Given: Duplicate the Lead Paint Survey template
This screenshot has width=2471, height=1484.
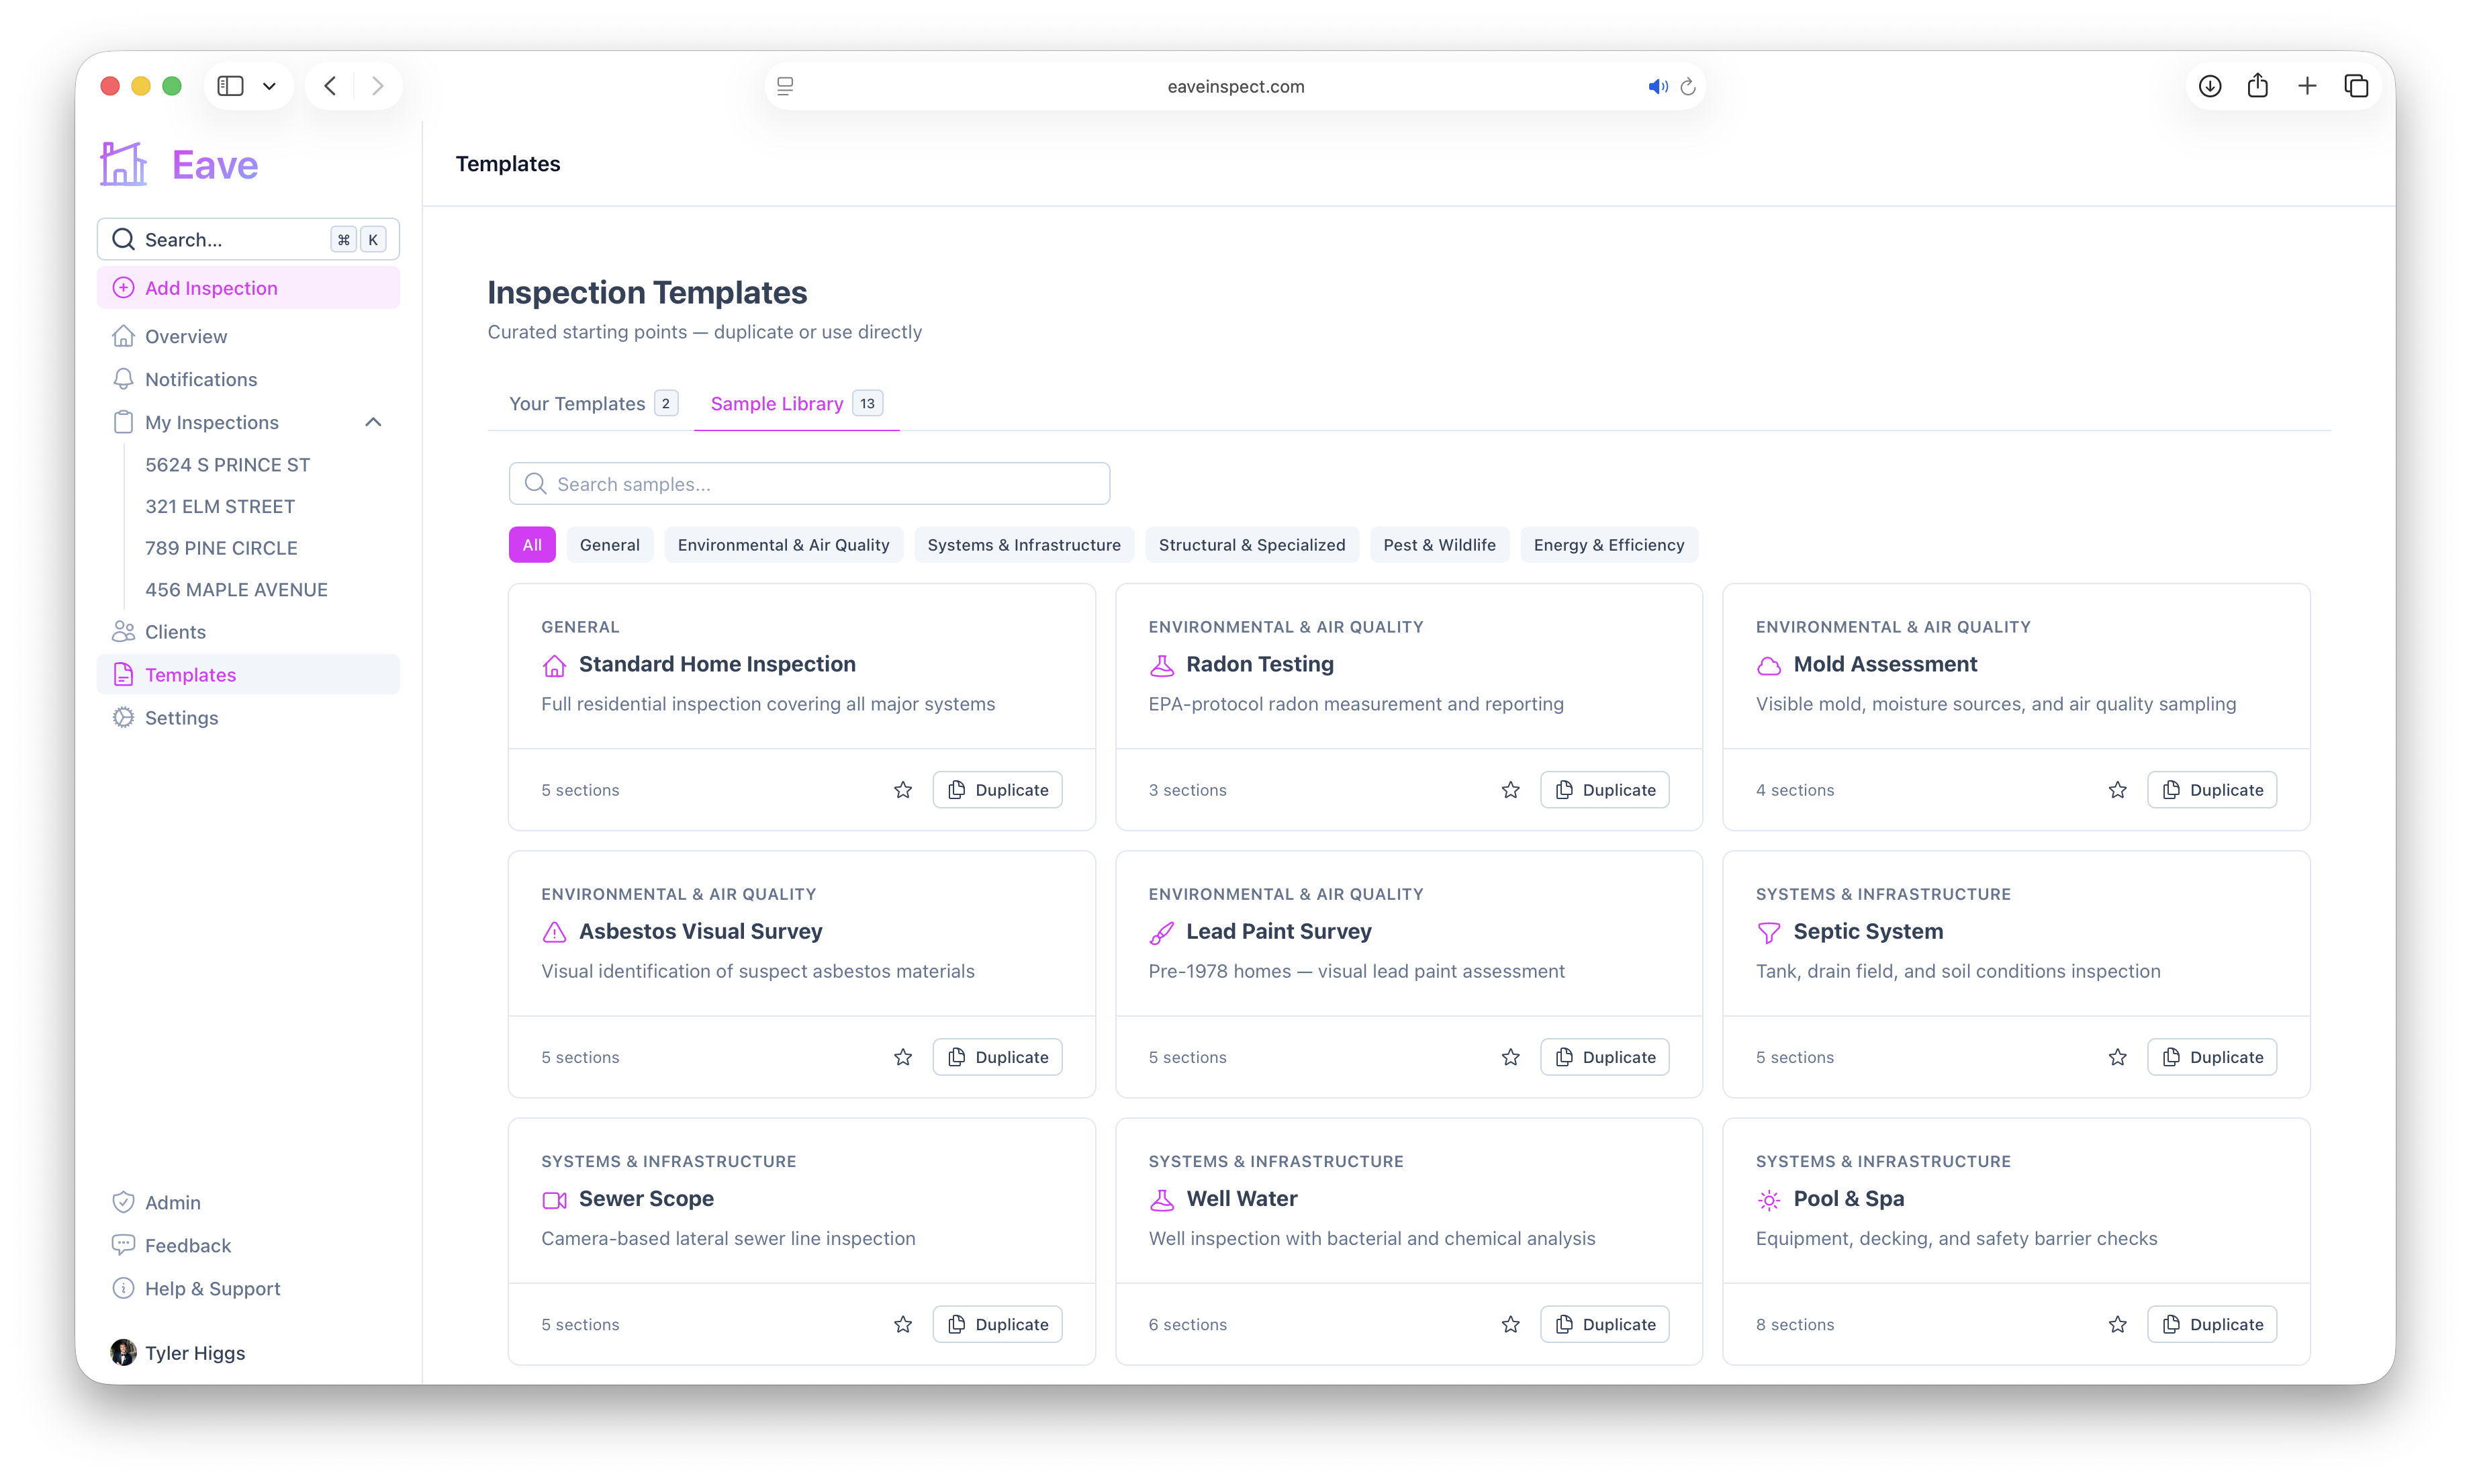Looking at the screenshot, I should [x=1604, y=1056].
